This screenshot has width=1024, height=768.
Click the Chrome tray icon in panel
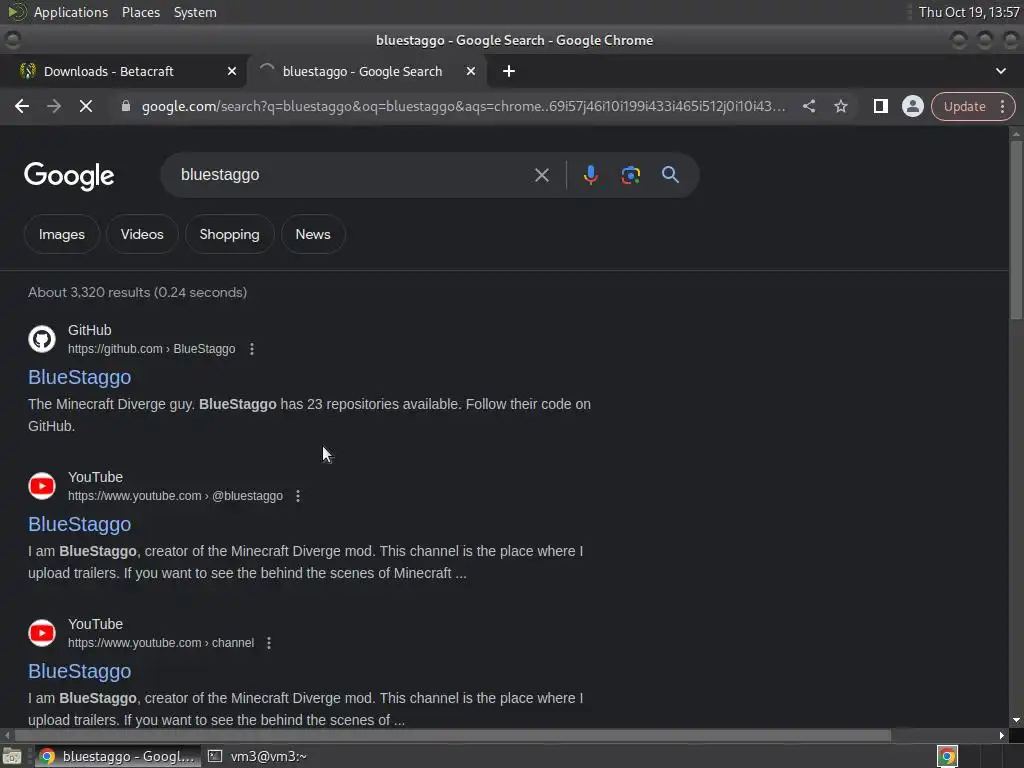947,756
